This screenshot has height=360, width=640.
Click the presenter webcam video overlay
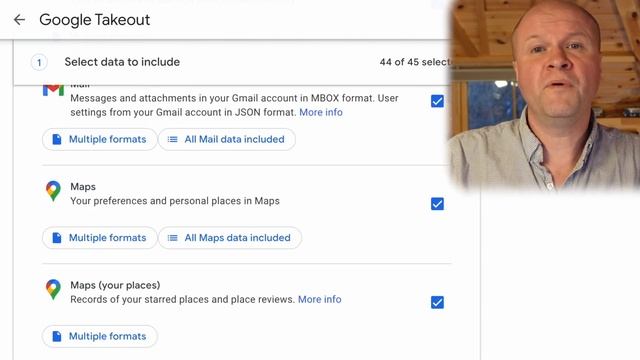(545, 95)
